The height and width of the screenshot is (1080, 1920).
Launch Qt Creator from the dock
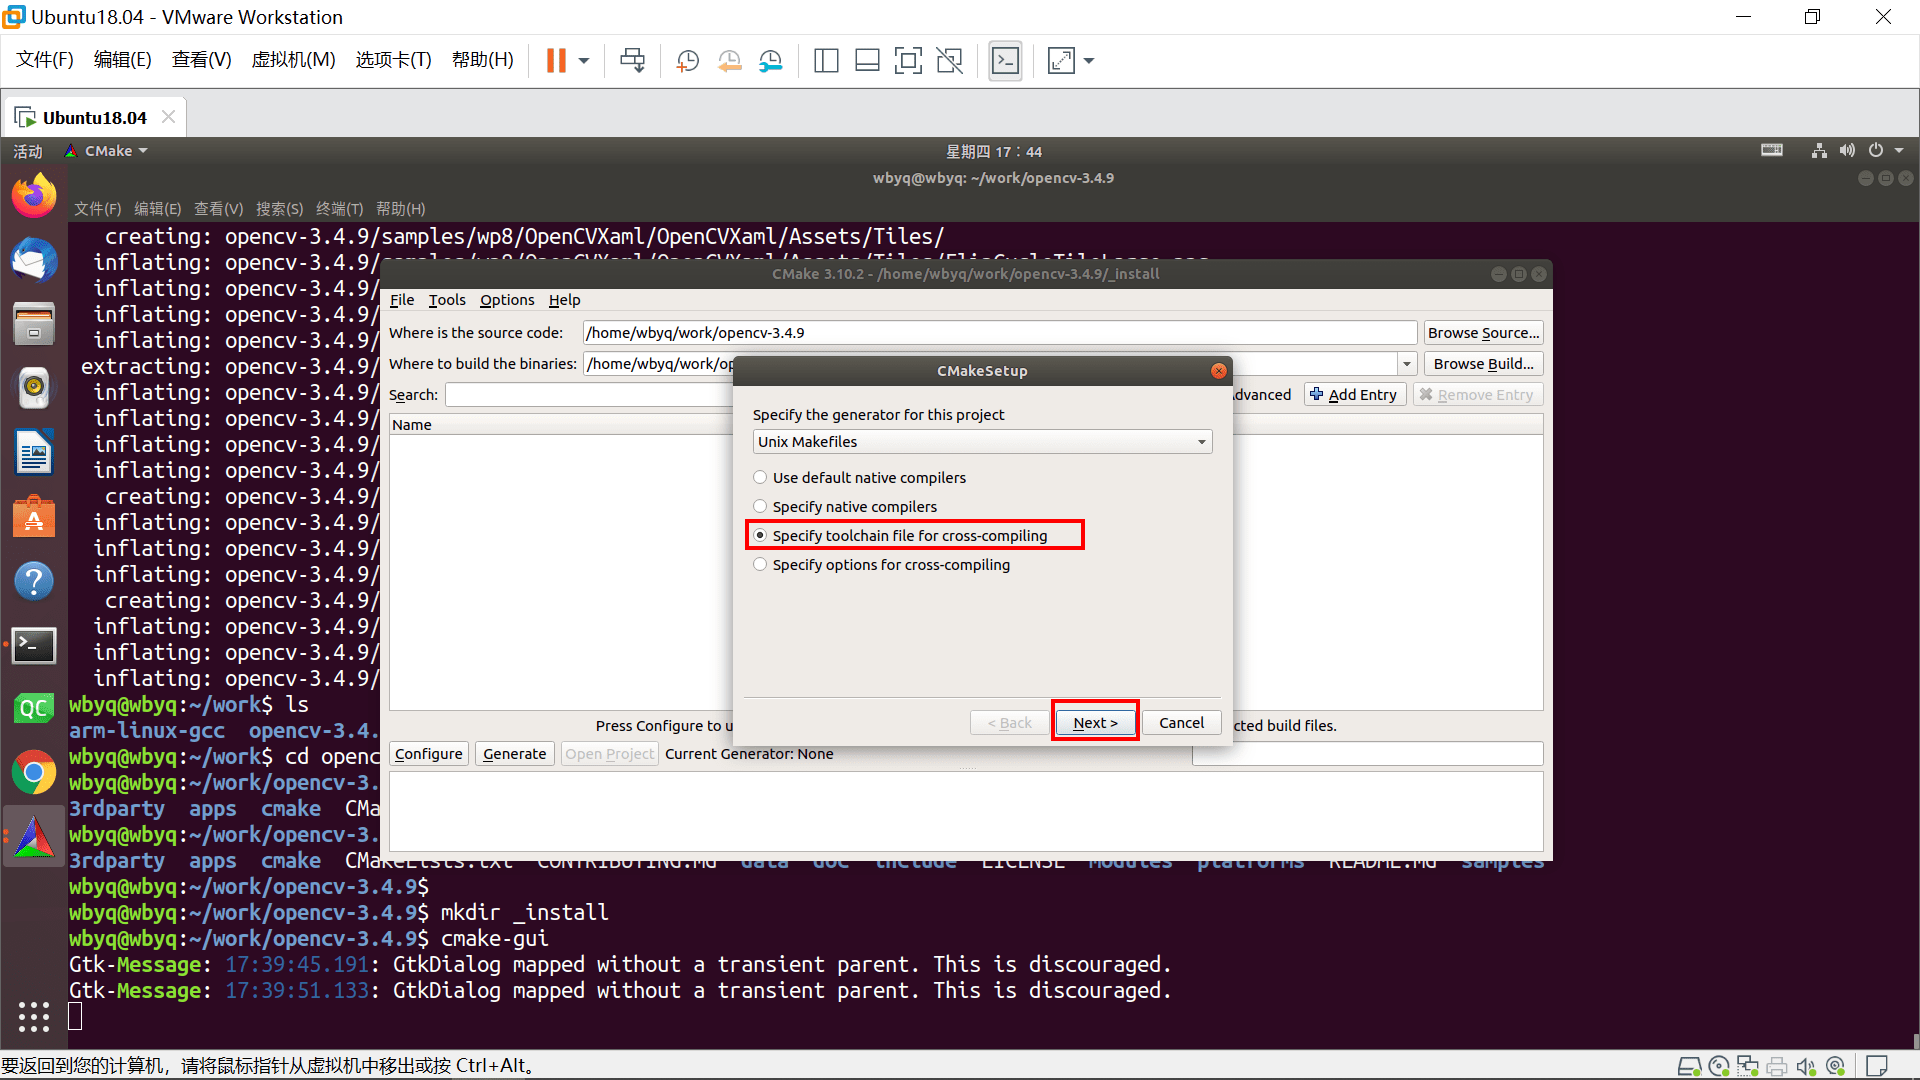[x=34, y=709]
